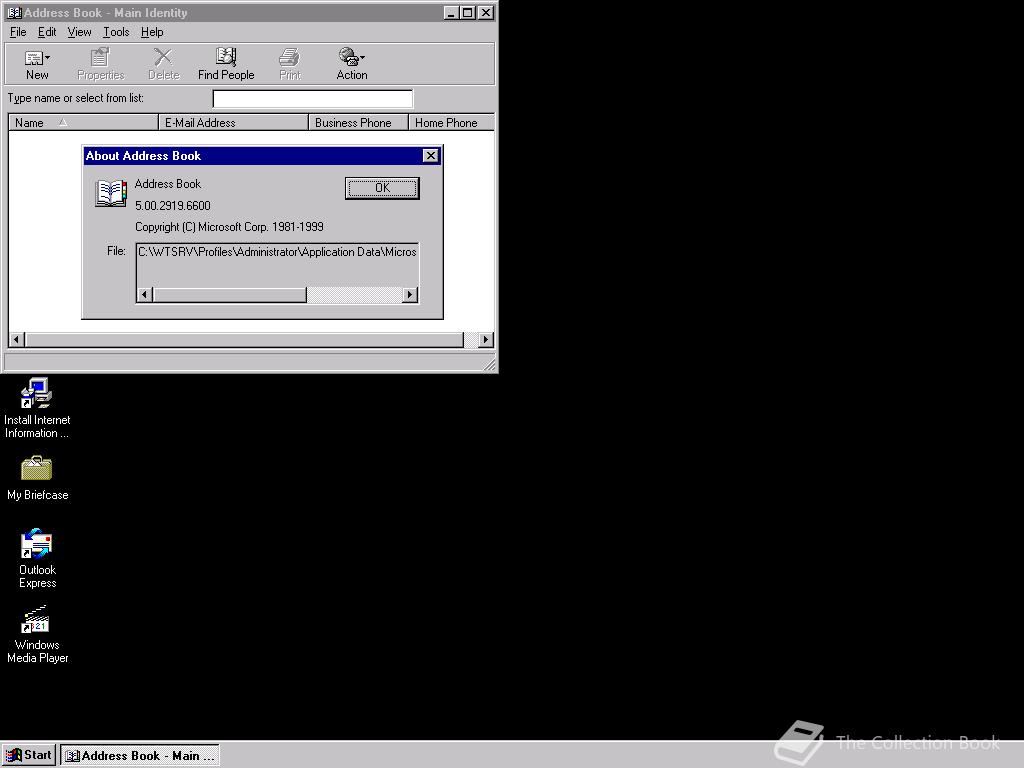Open the File menu

[18, 32]
